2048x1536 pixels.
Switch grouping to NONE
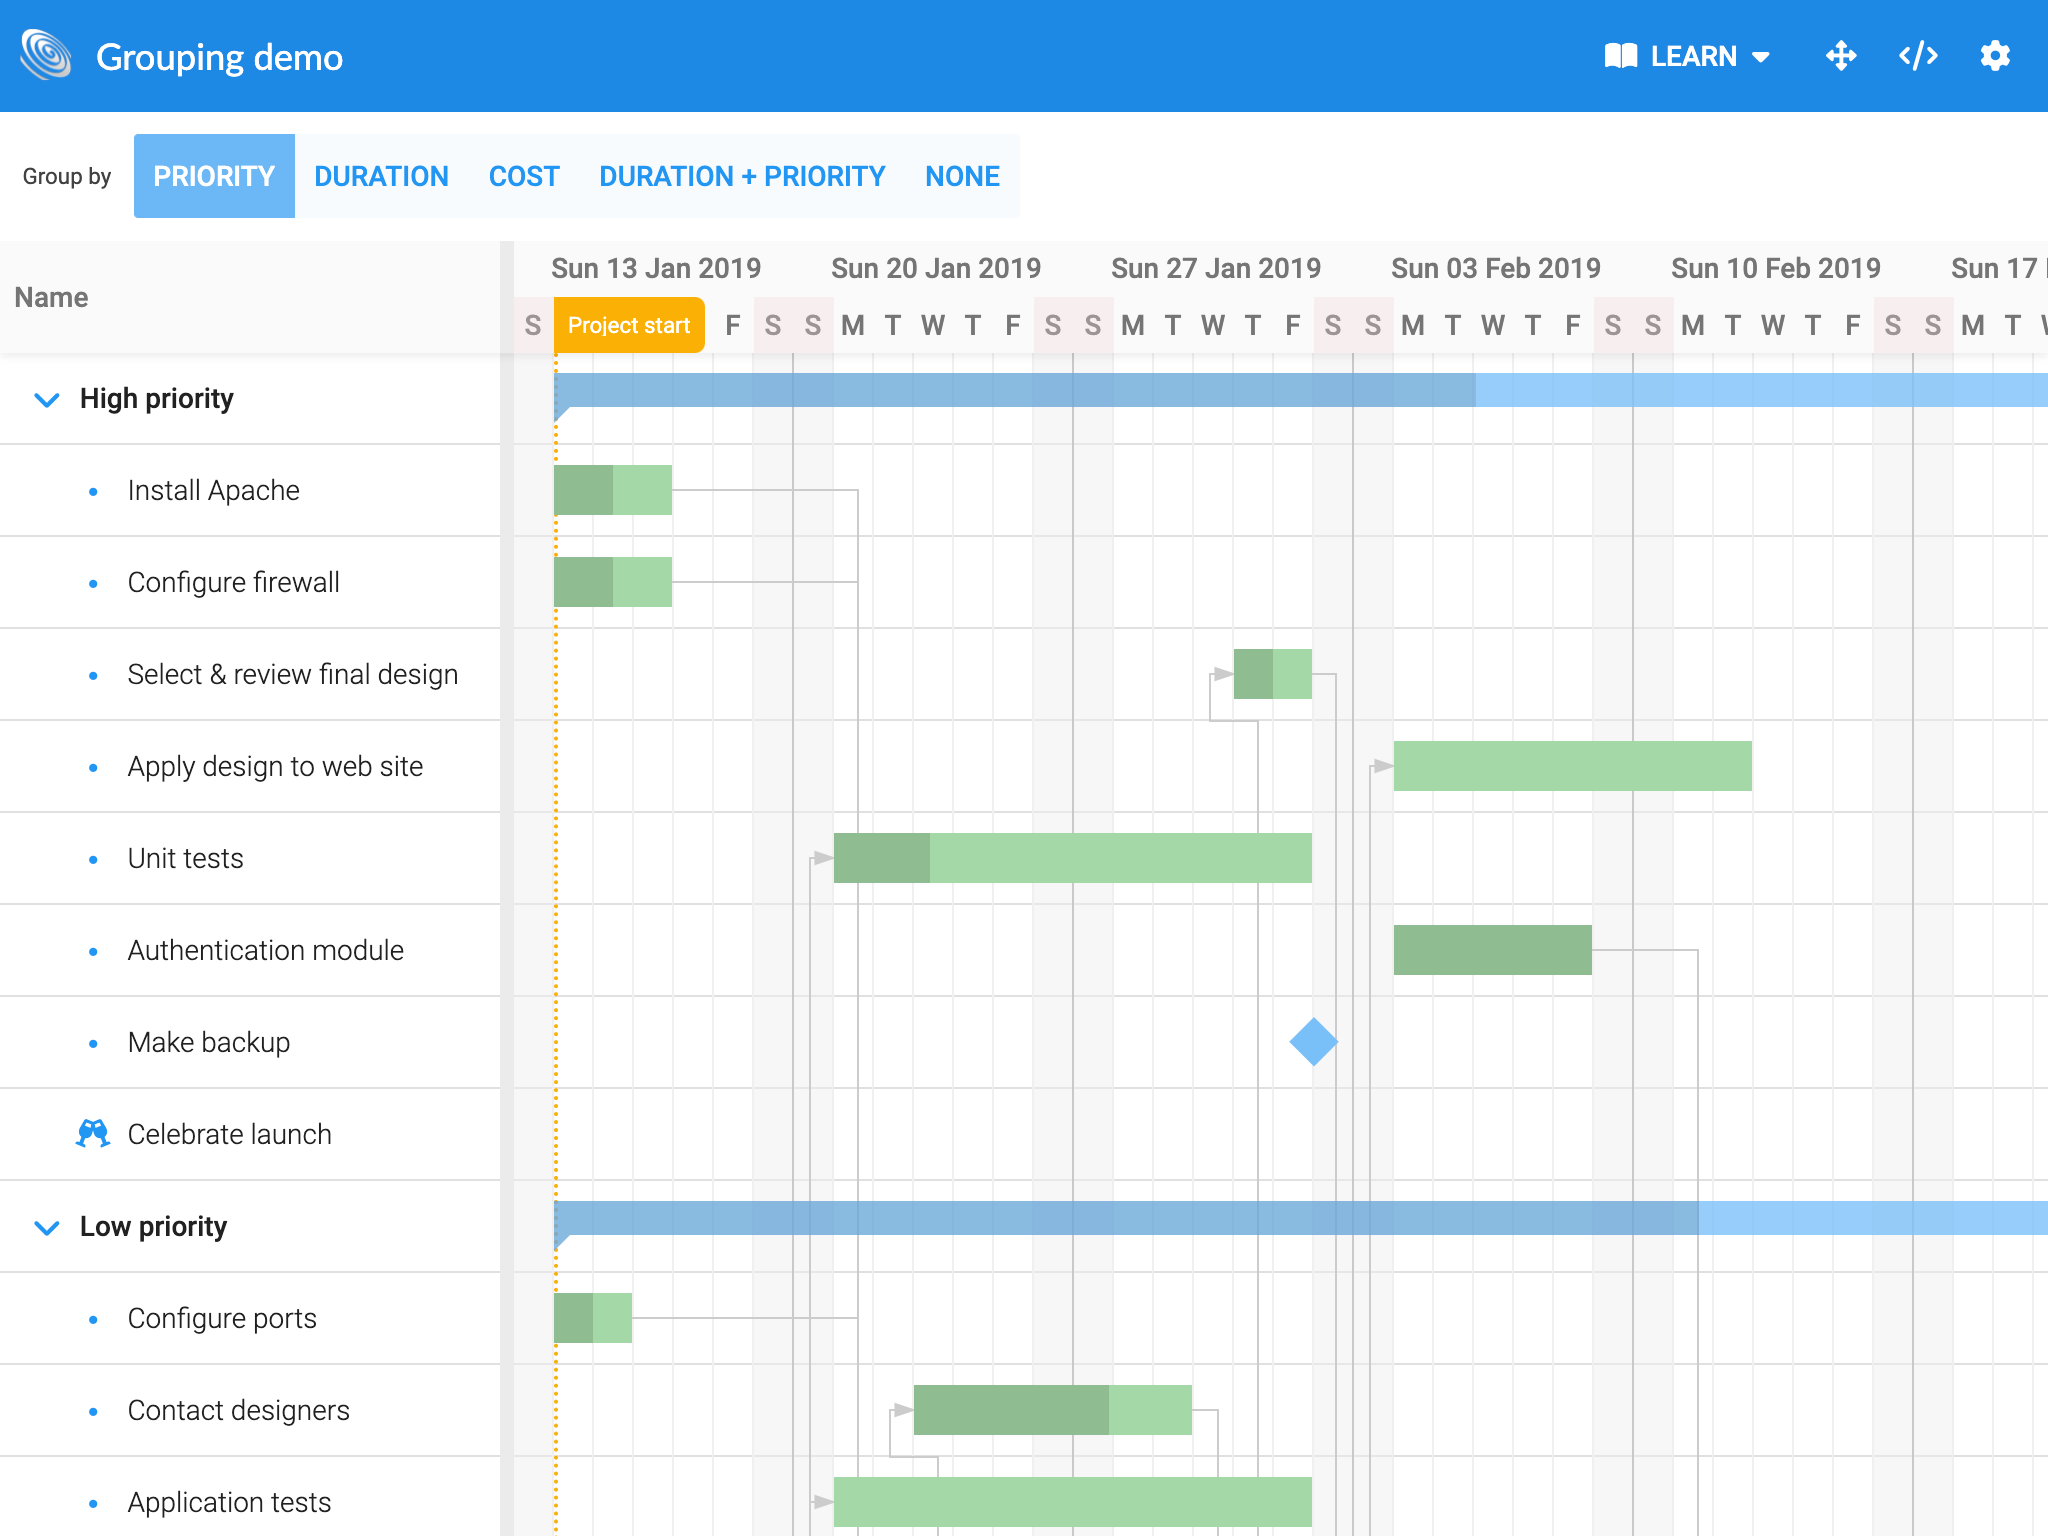pos(962,176)
